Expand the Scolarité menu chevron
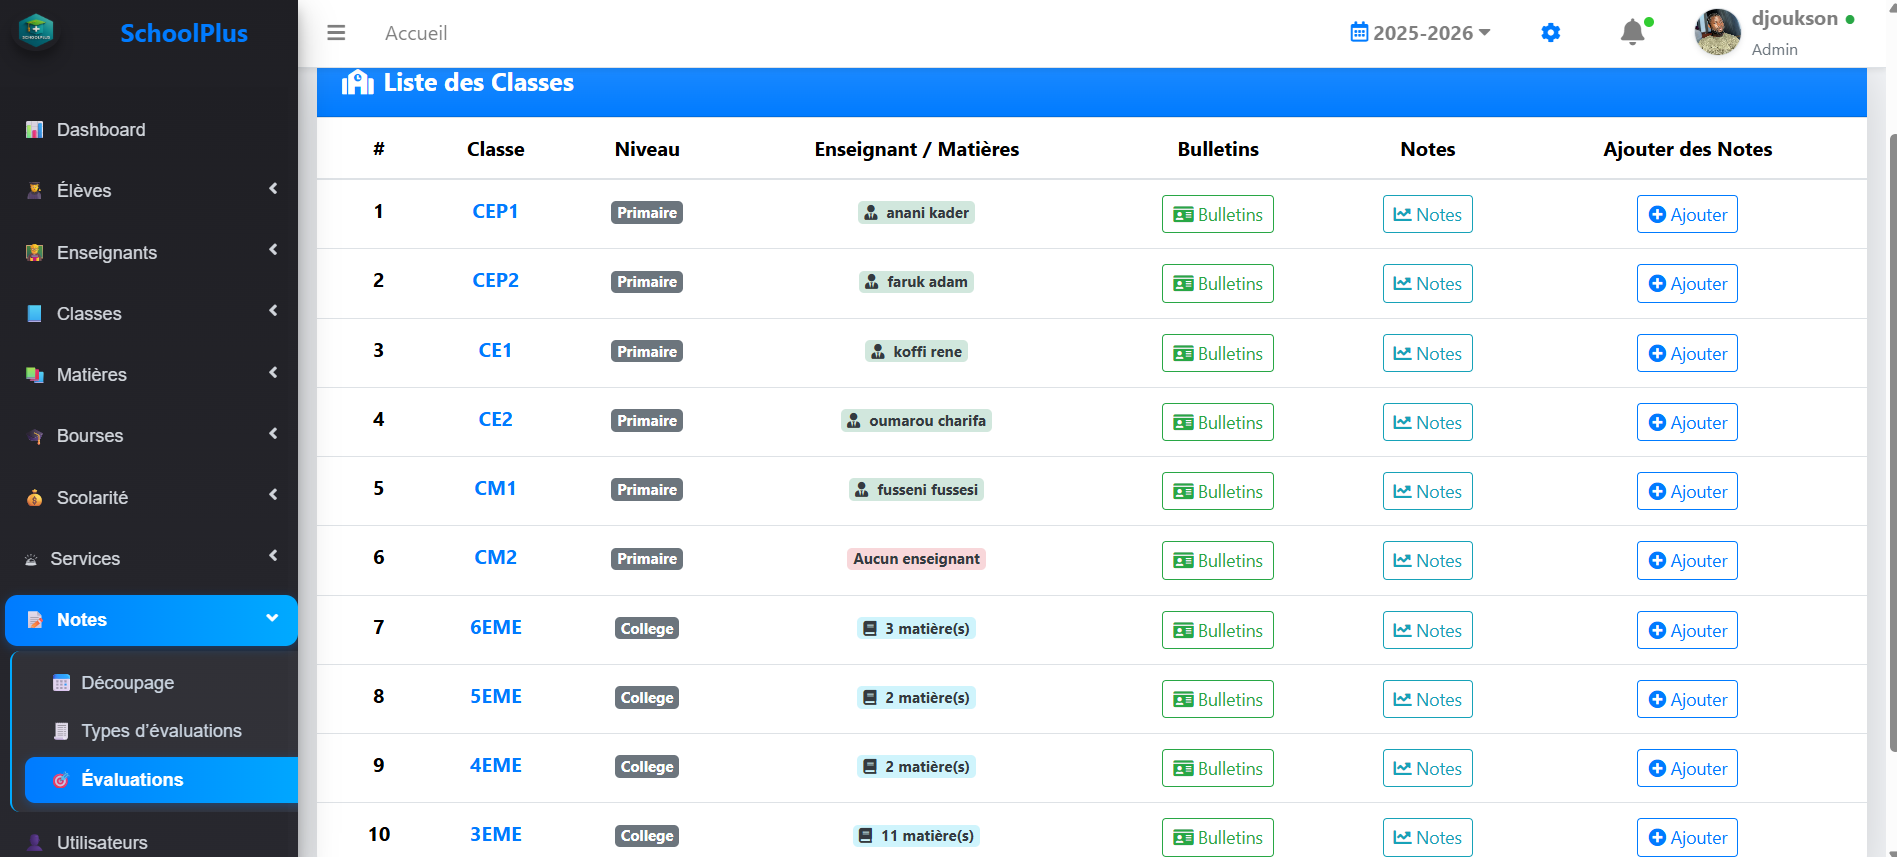Image resolution: width=1897 pixels, height=857 pixels. 273,495
